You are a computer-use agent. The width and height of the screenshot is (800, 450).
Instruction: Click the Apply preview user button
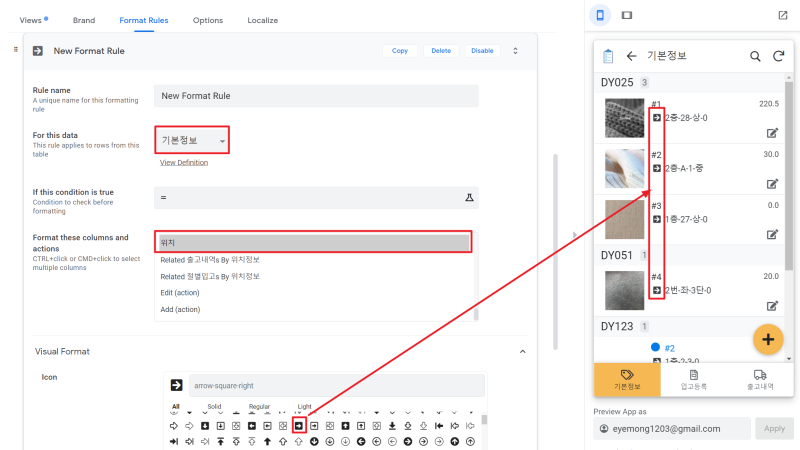pyautogui.click(x=774, y=429)
